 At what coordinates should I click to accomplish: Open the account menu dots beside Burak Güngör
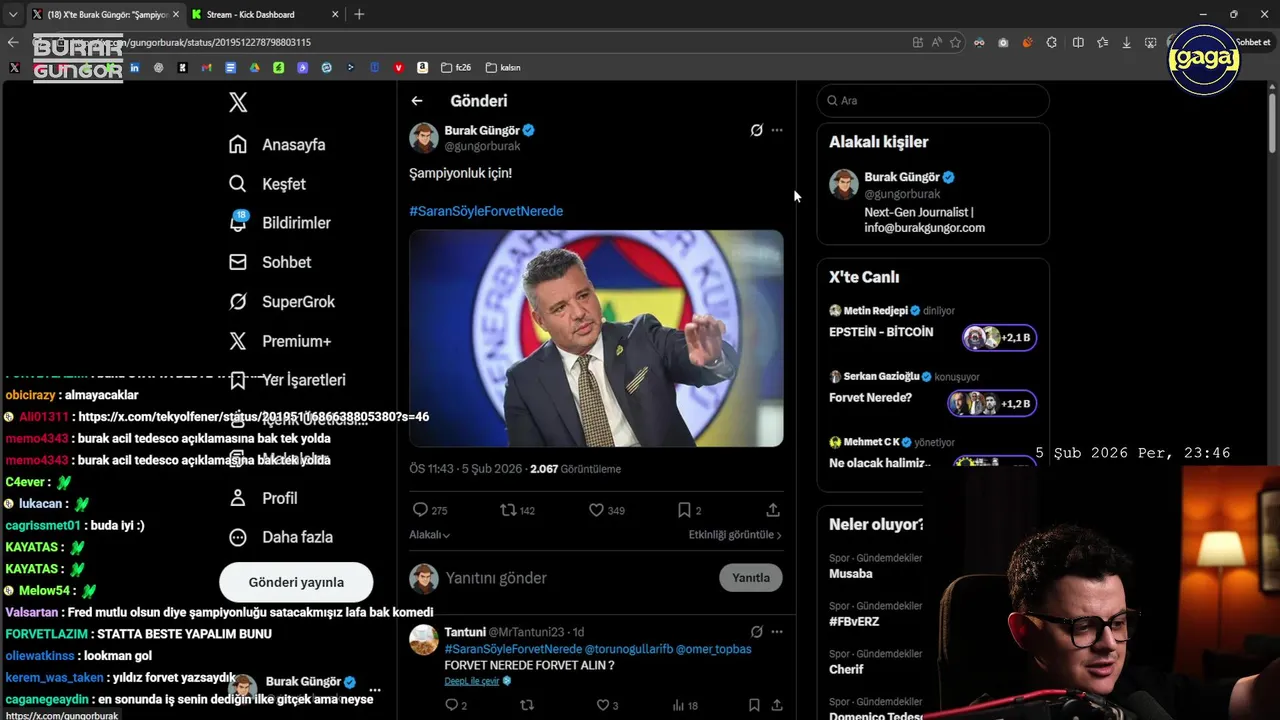pos(375,690)
